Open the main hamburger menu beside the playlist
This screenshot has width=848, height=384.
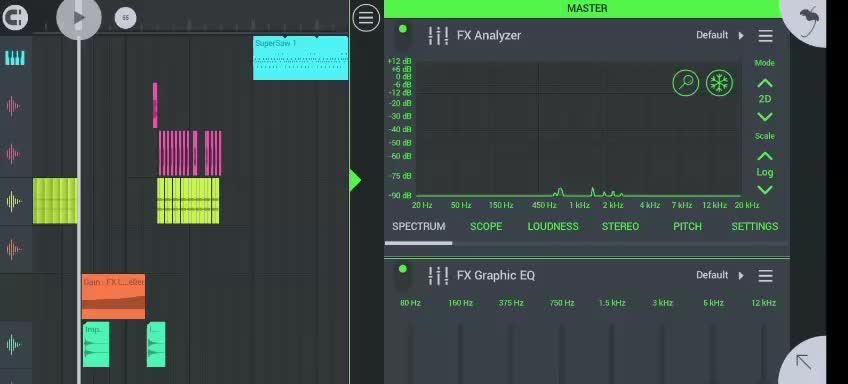(x=366, y=18)
